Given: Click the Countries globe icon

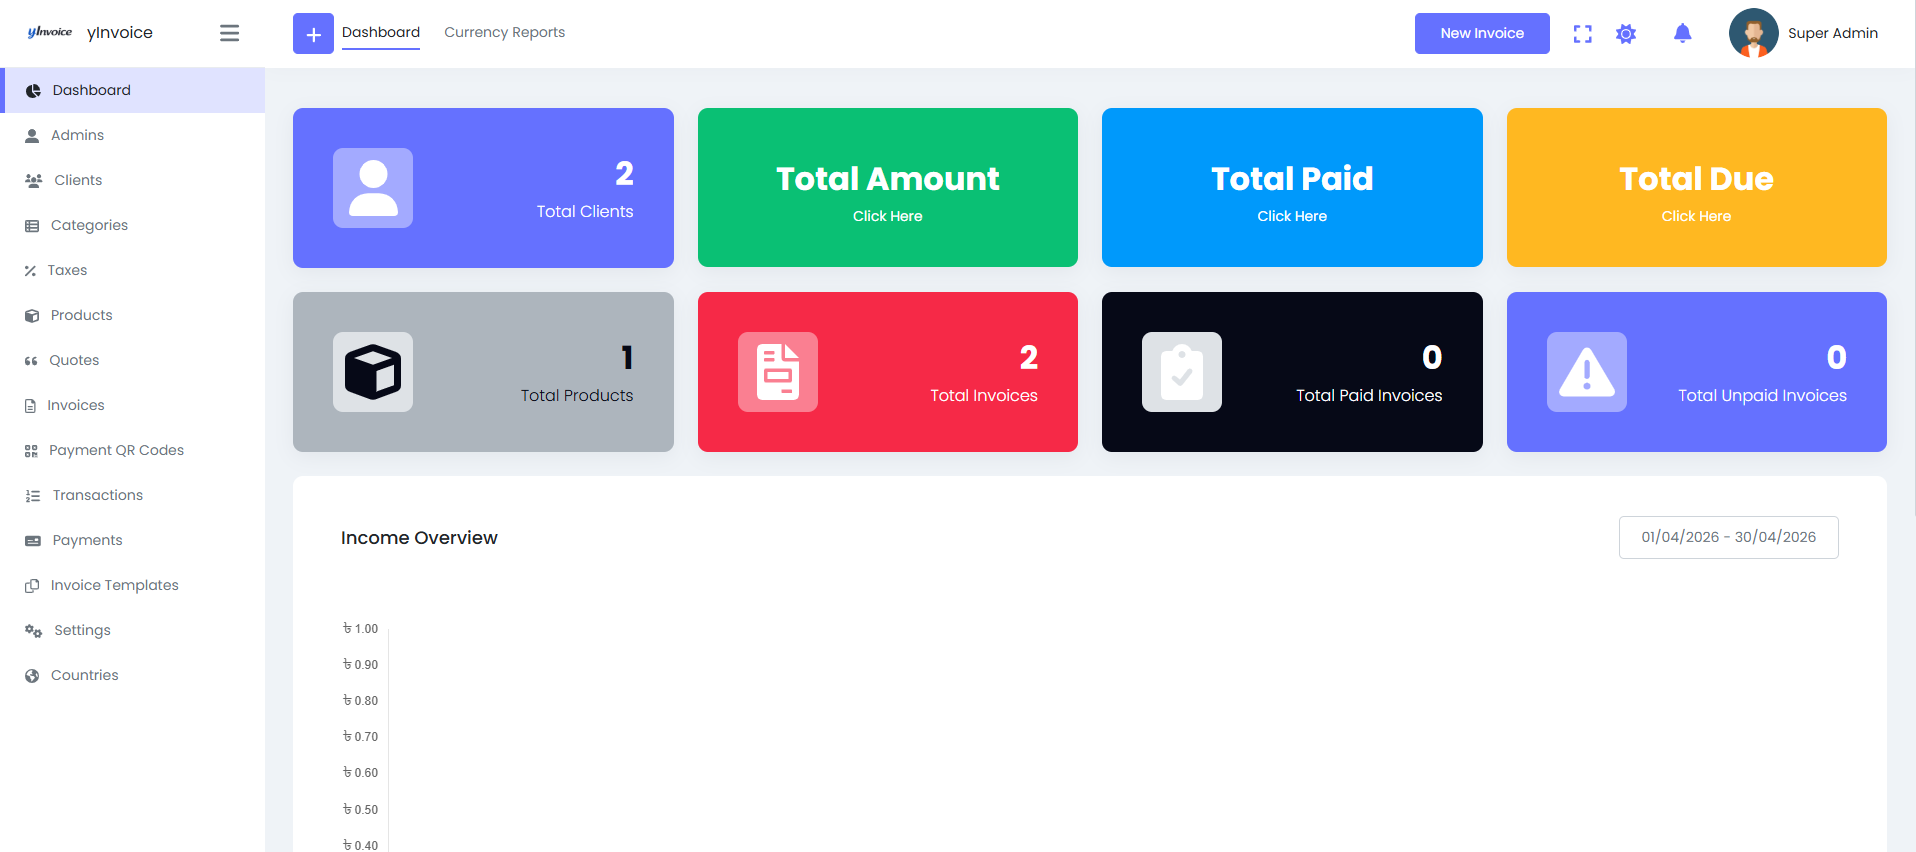Looking at the screenshot, I should (x=32, y=675).
